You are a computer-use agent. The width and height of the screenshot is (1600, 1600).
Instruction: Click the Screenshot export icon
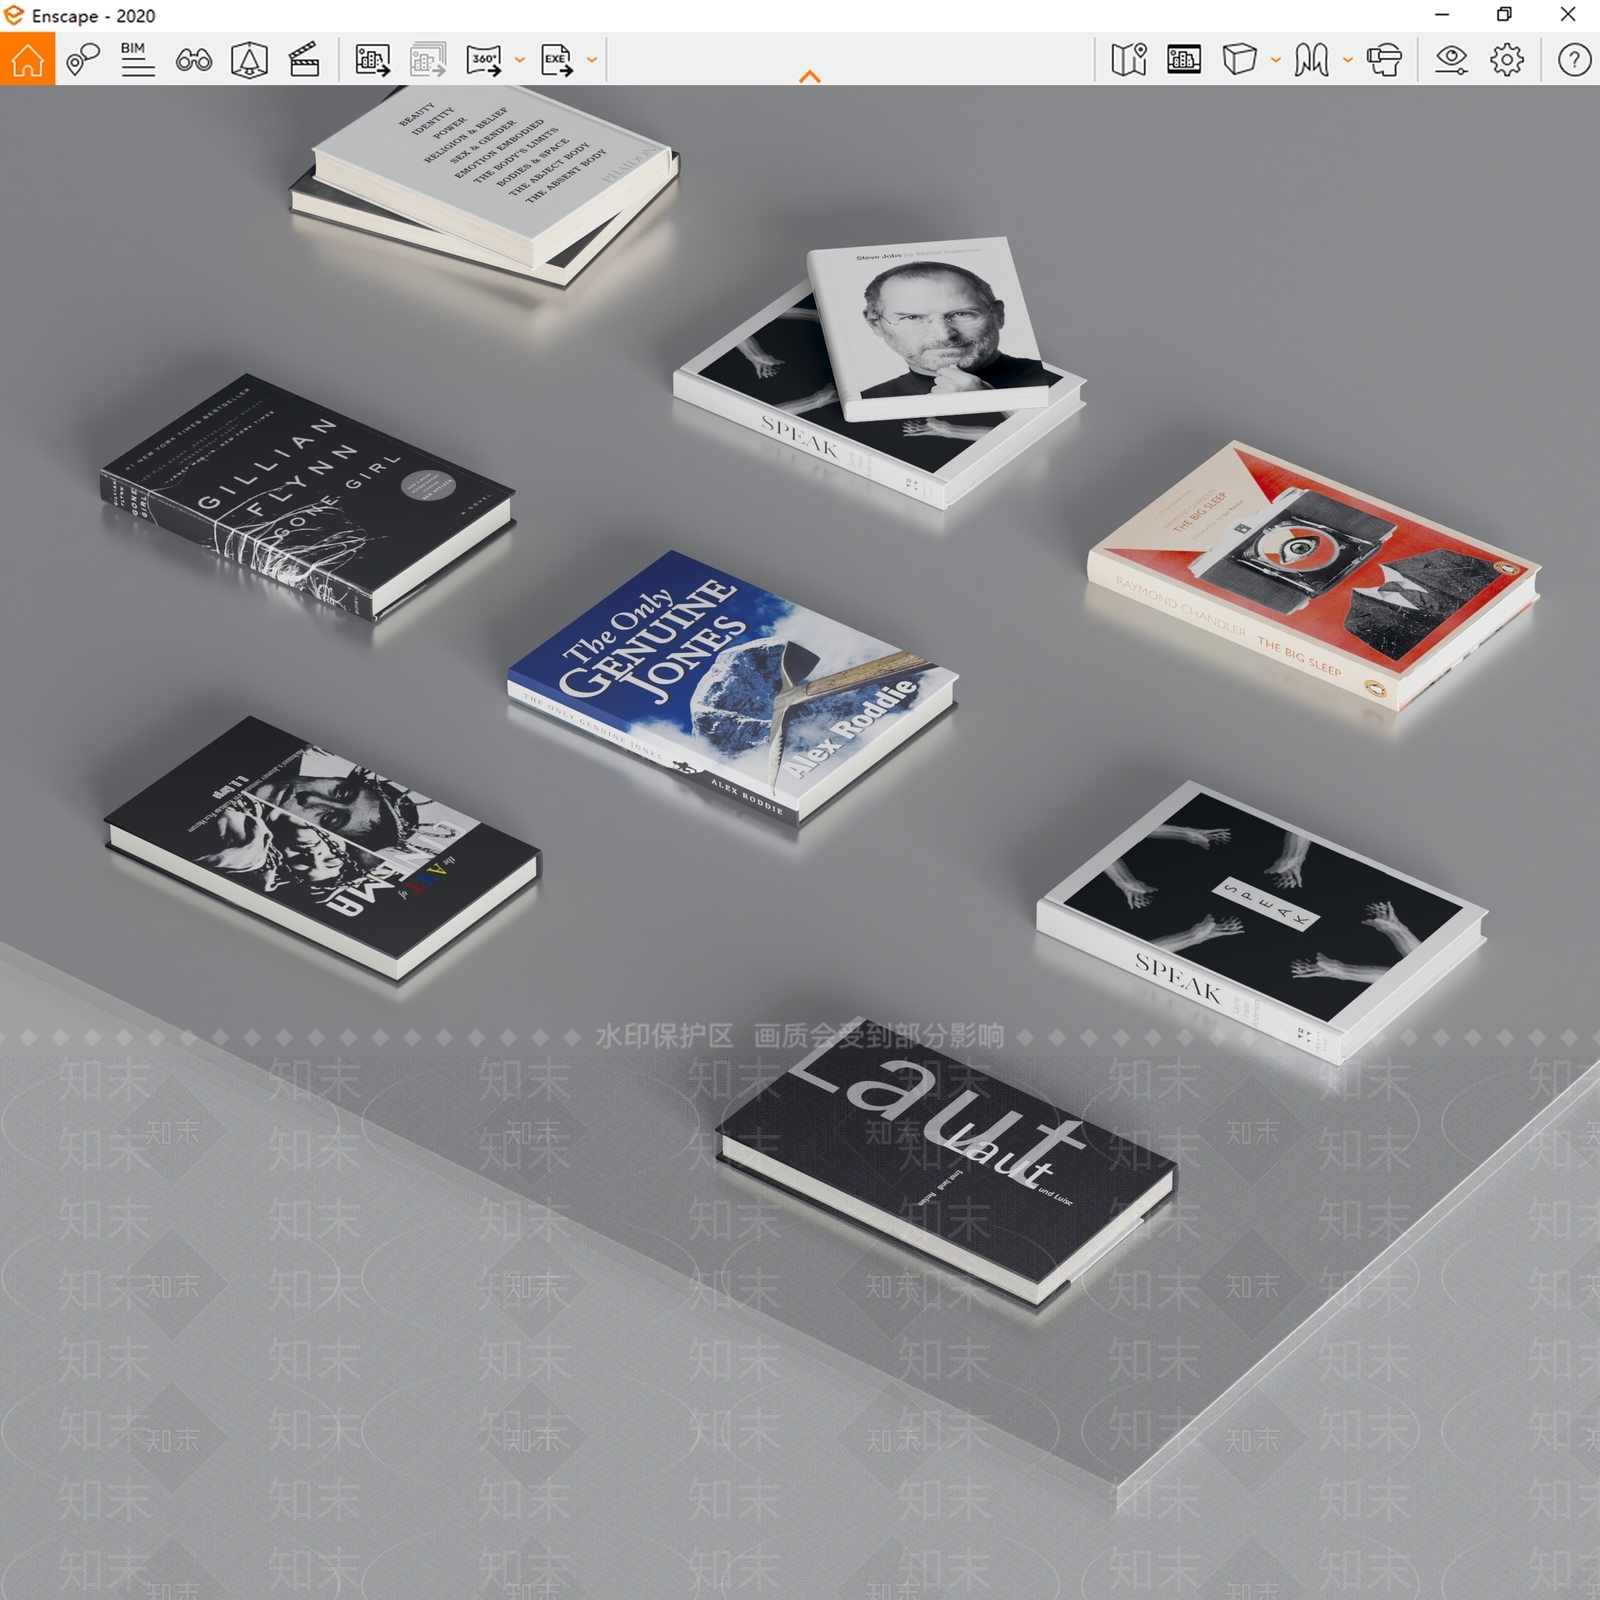[x=372, y=60]
